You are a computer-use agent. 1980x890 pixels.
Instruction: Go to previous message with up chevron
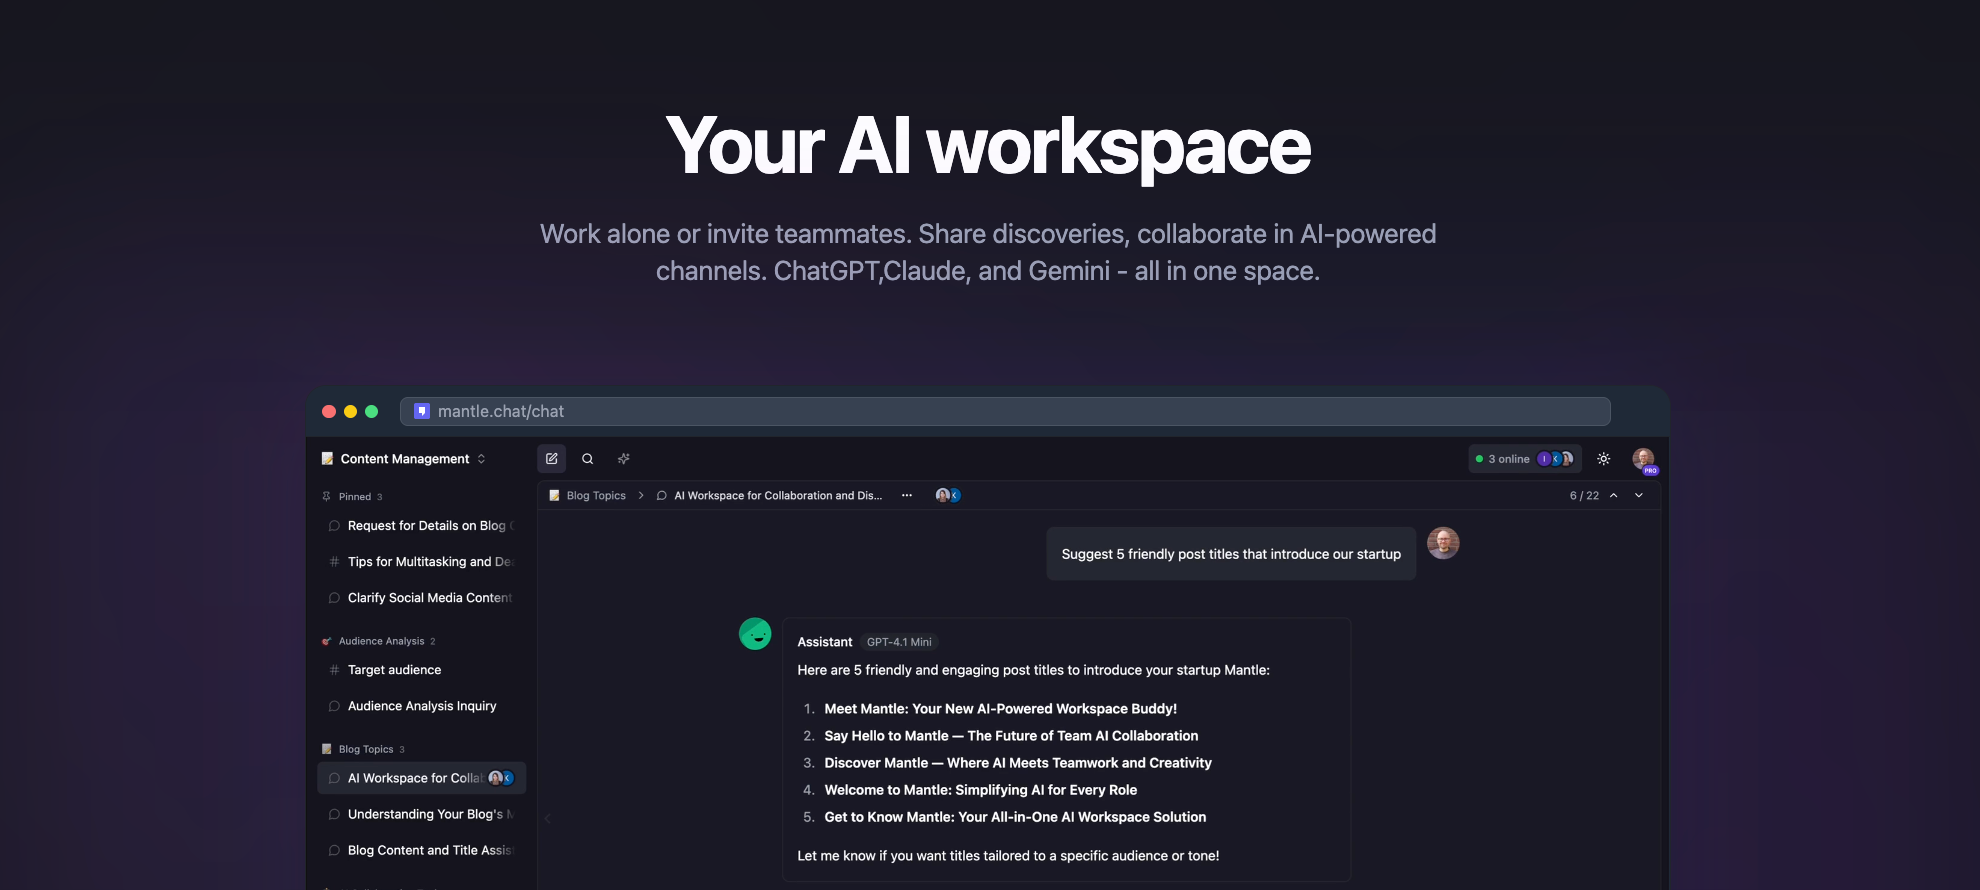[x=1614, y=495]
